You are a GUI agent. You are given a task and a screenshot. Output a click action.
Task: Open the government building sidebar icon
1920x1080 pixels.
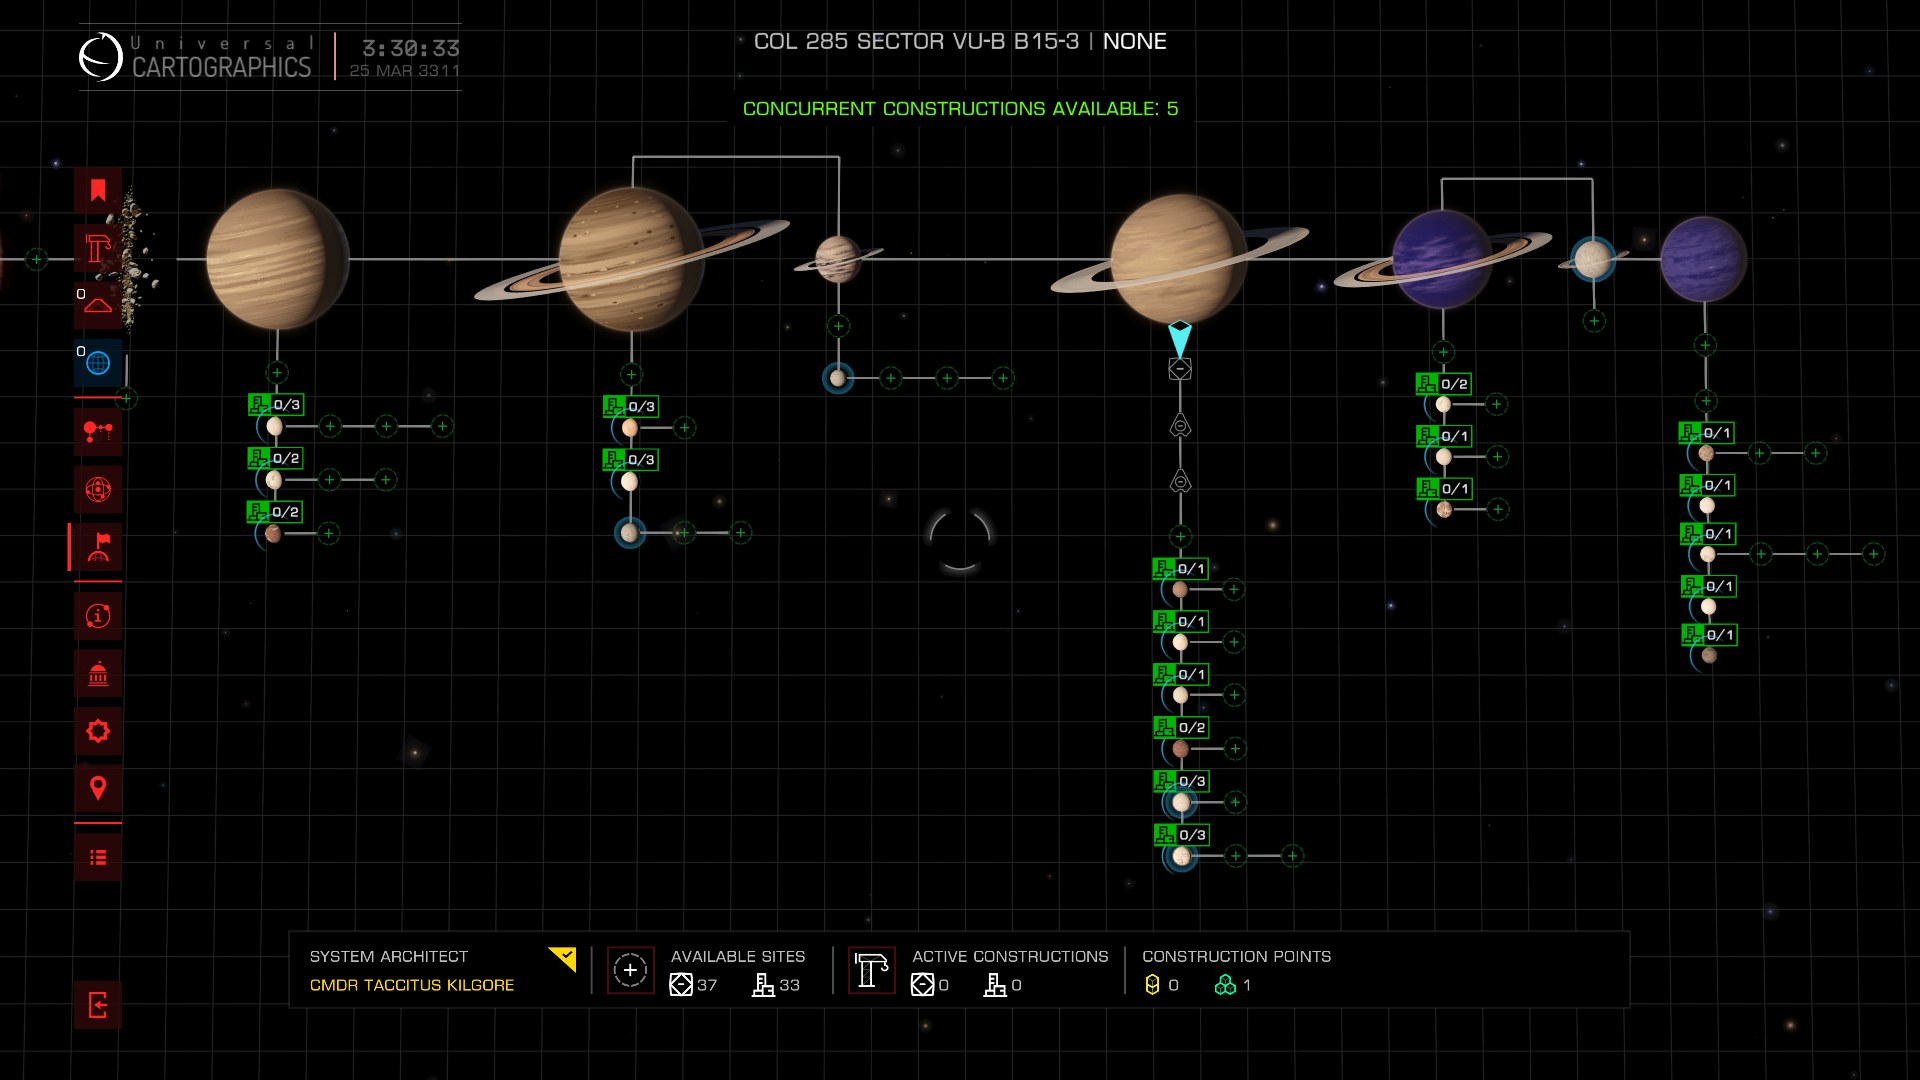point(98,674)
